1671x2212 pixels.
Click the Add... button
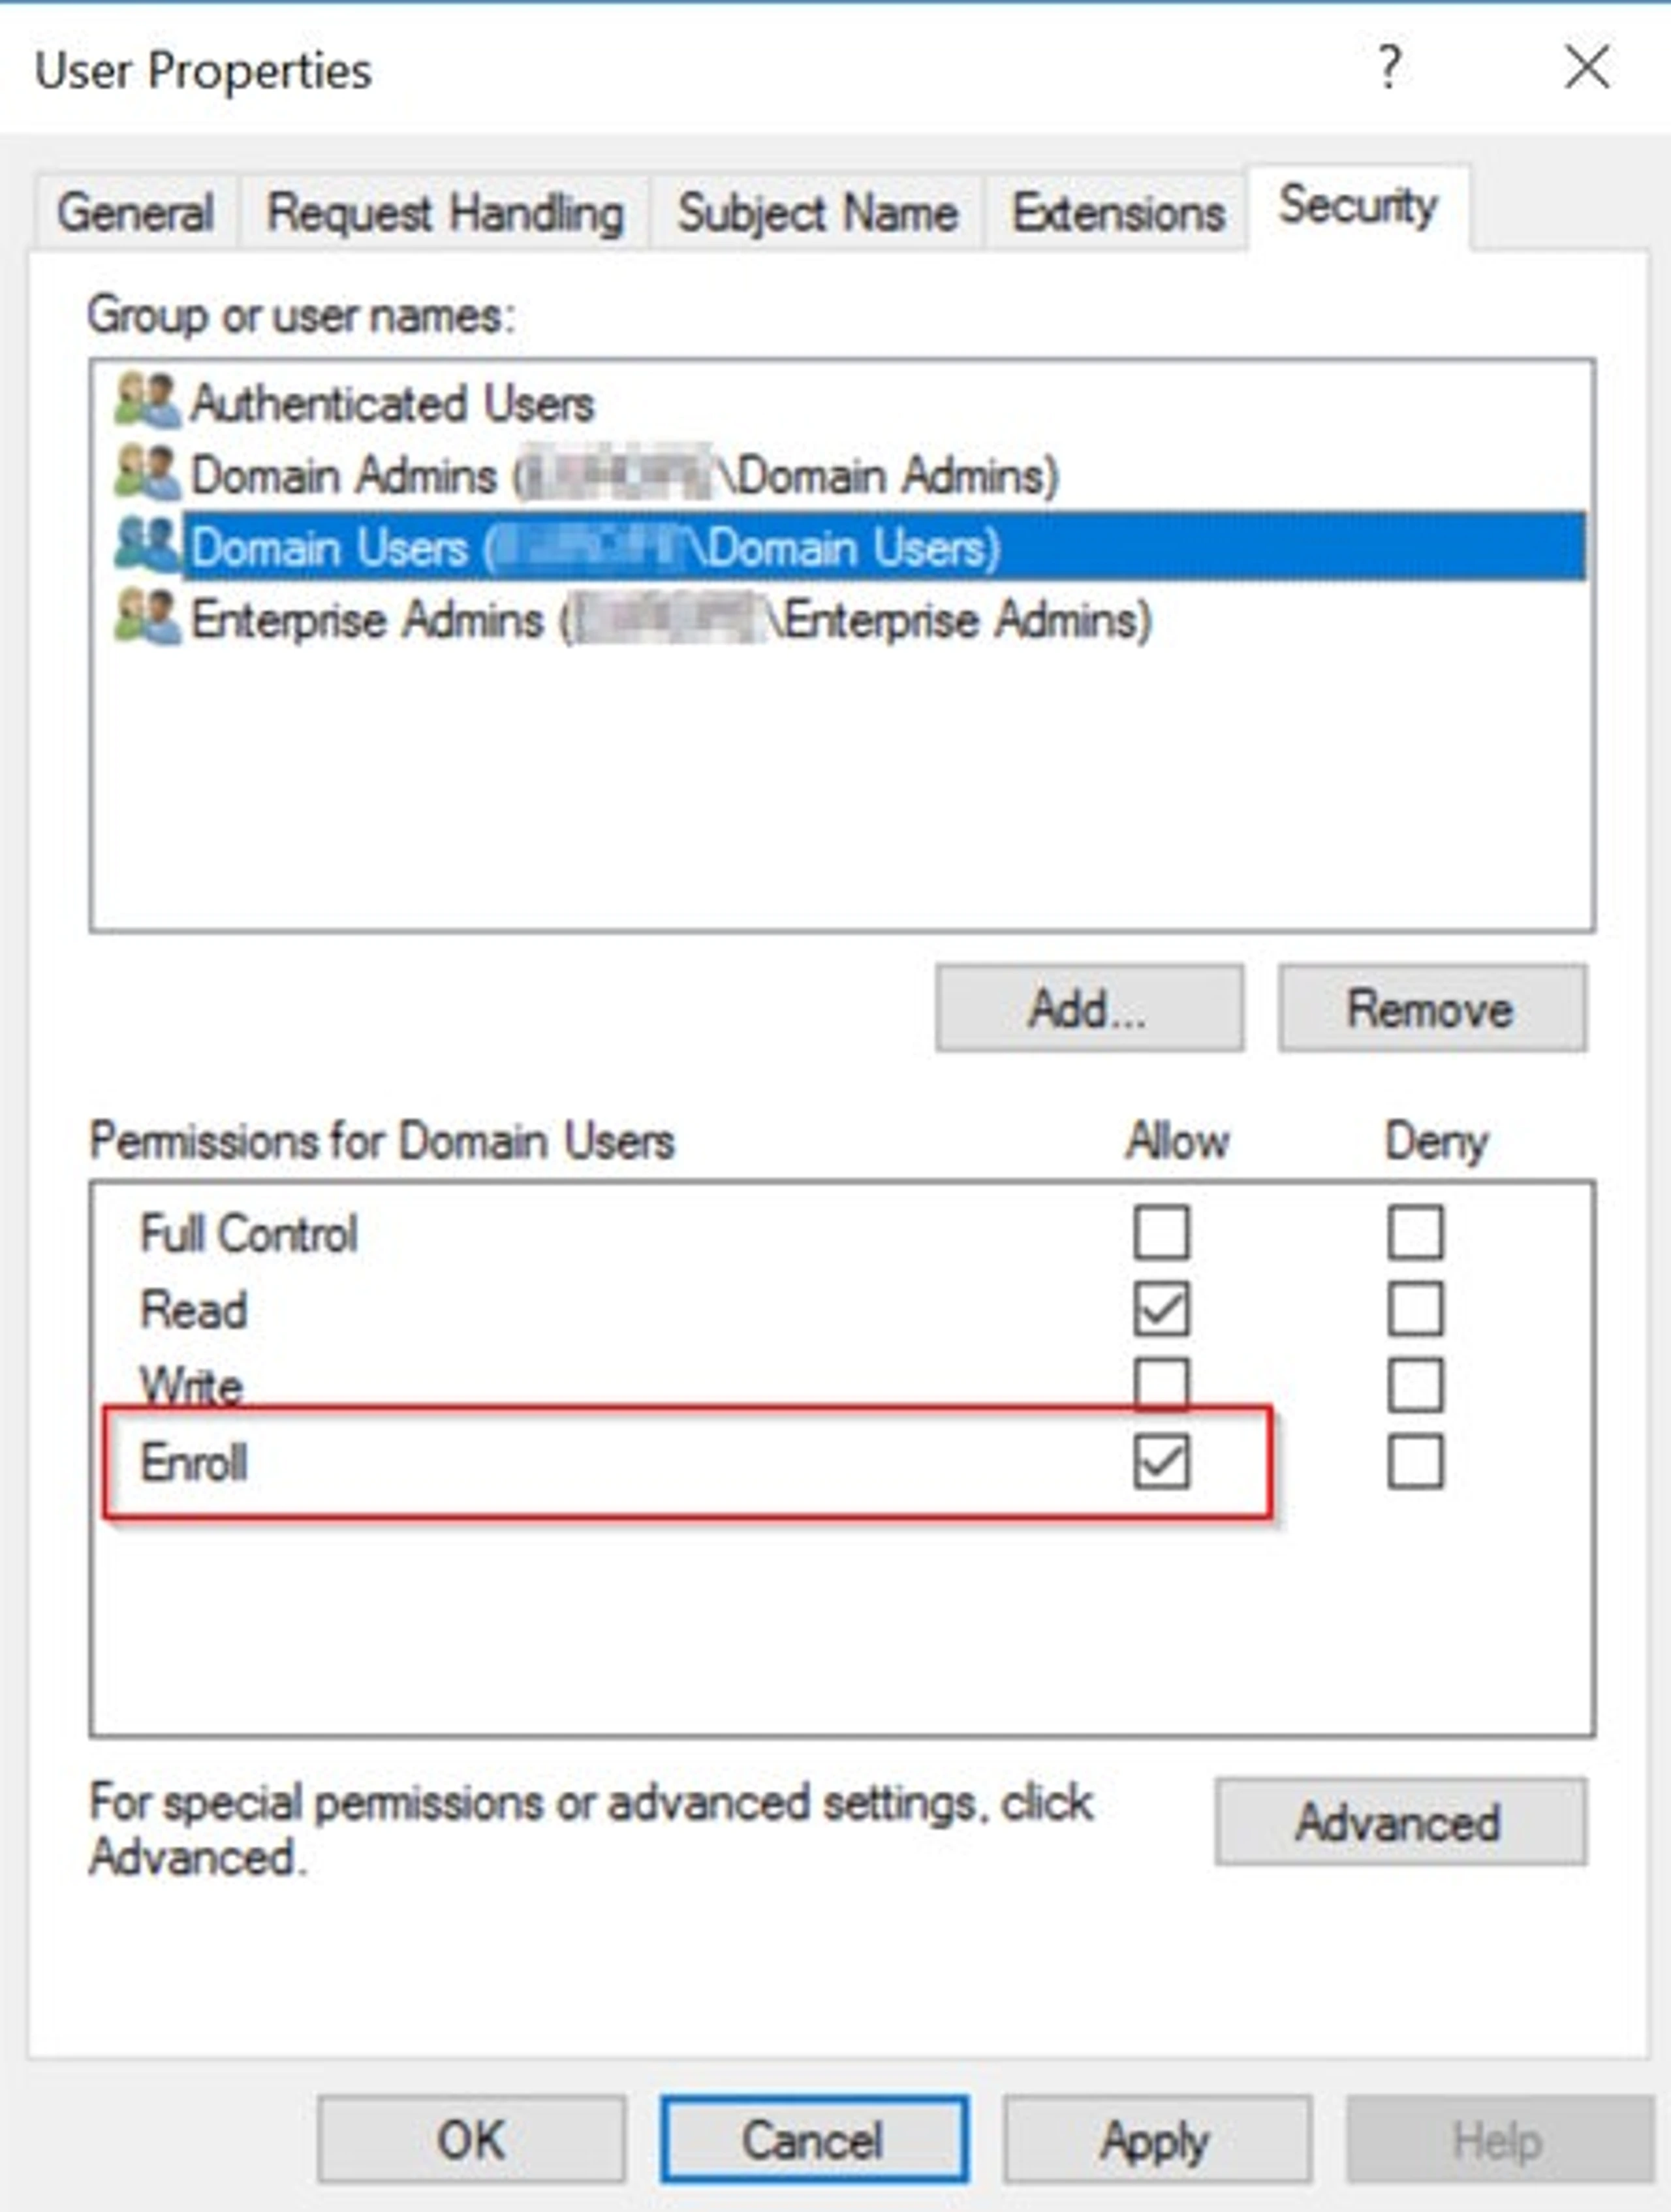click(1090, 1008)
